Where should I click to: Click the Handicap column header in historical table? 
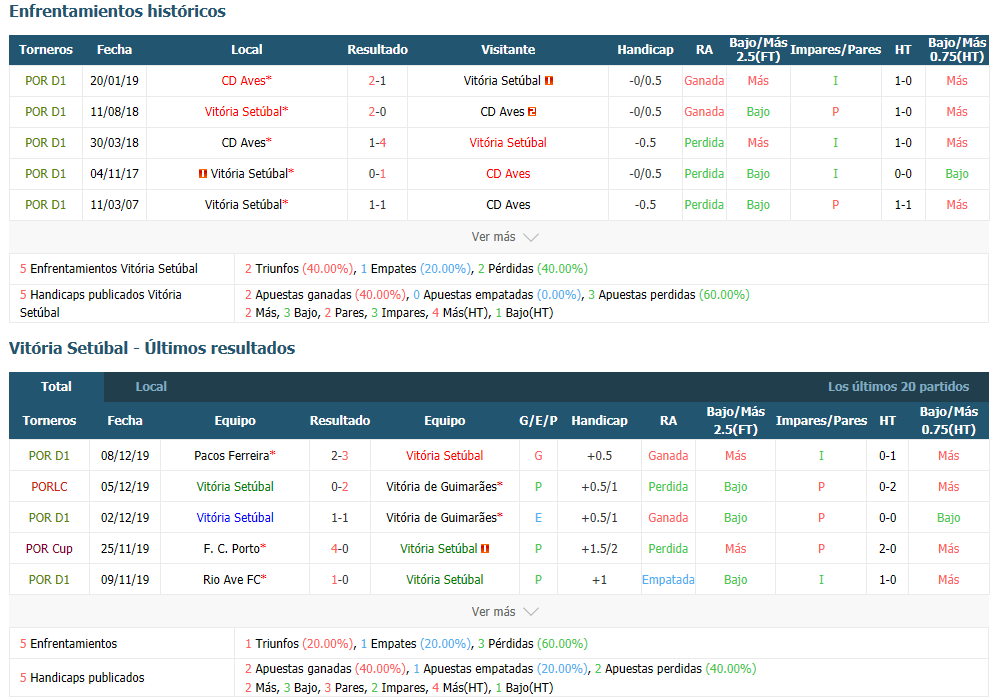coord(645,50)
